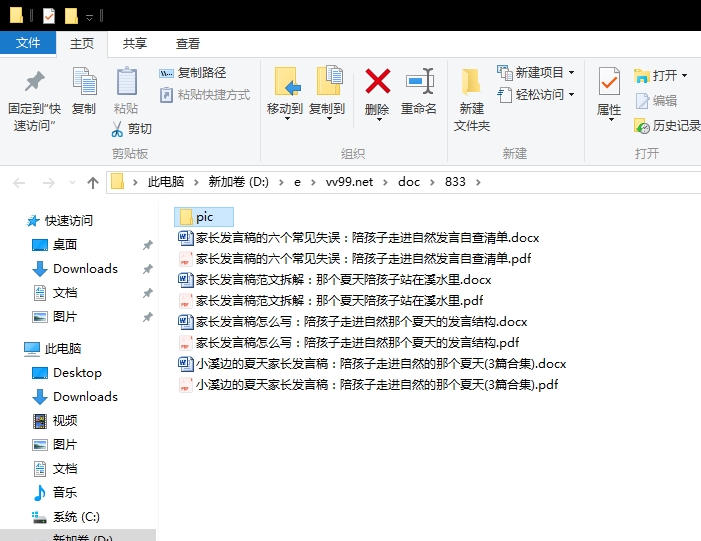Click the New Folder (新建文件夹) icon
The width and height of the screenshot is (701, 541).
471,82
